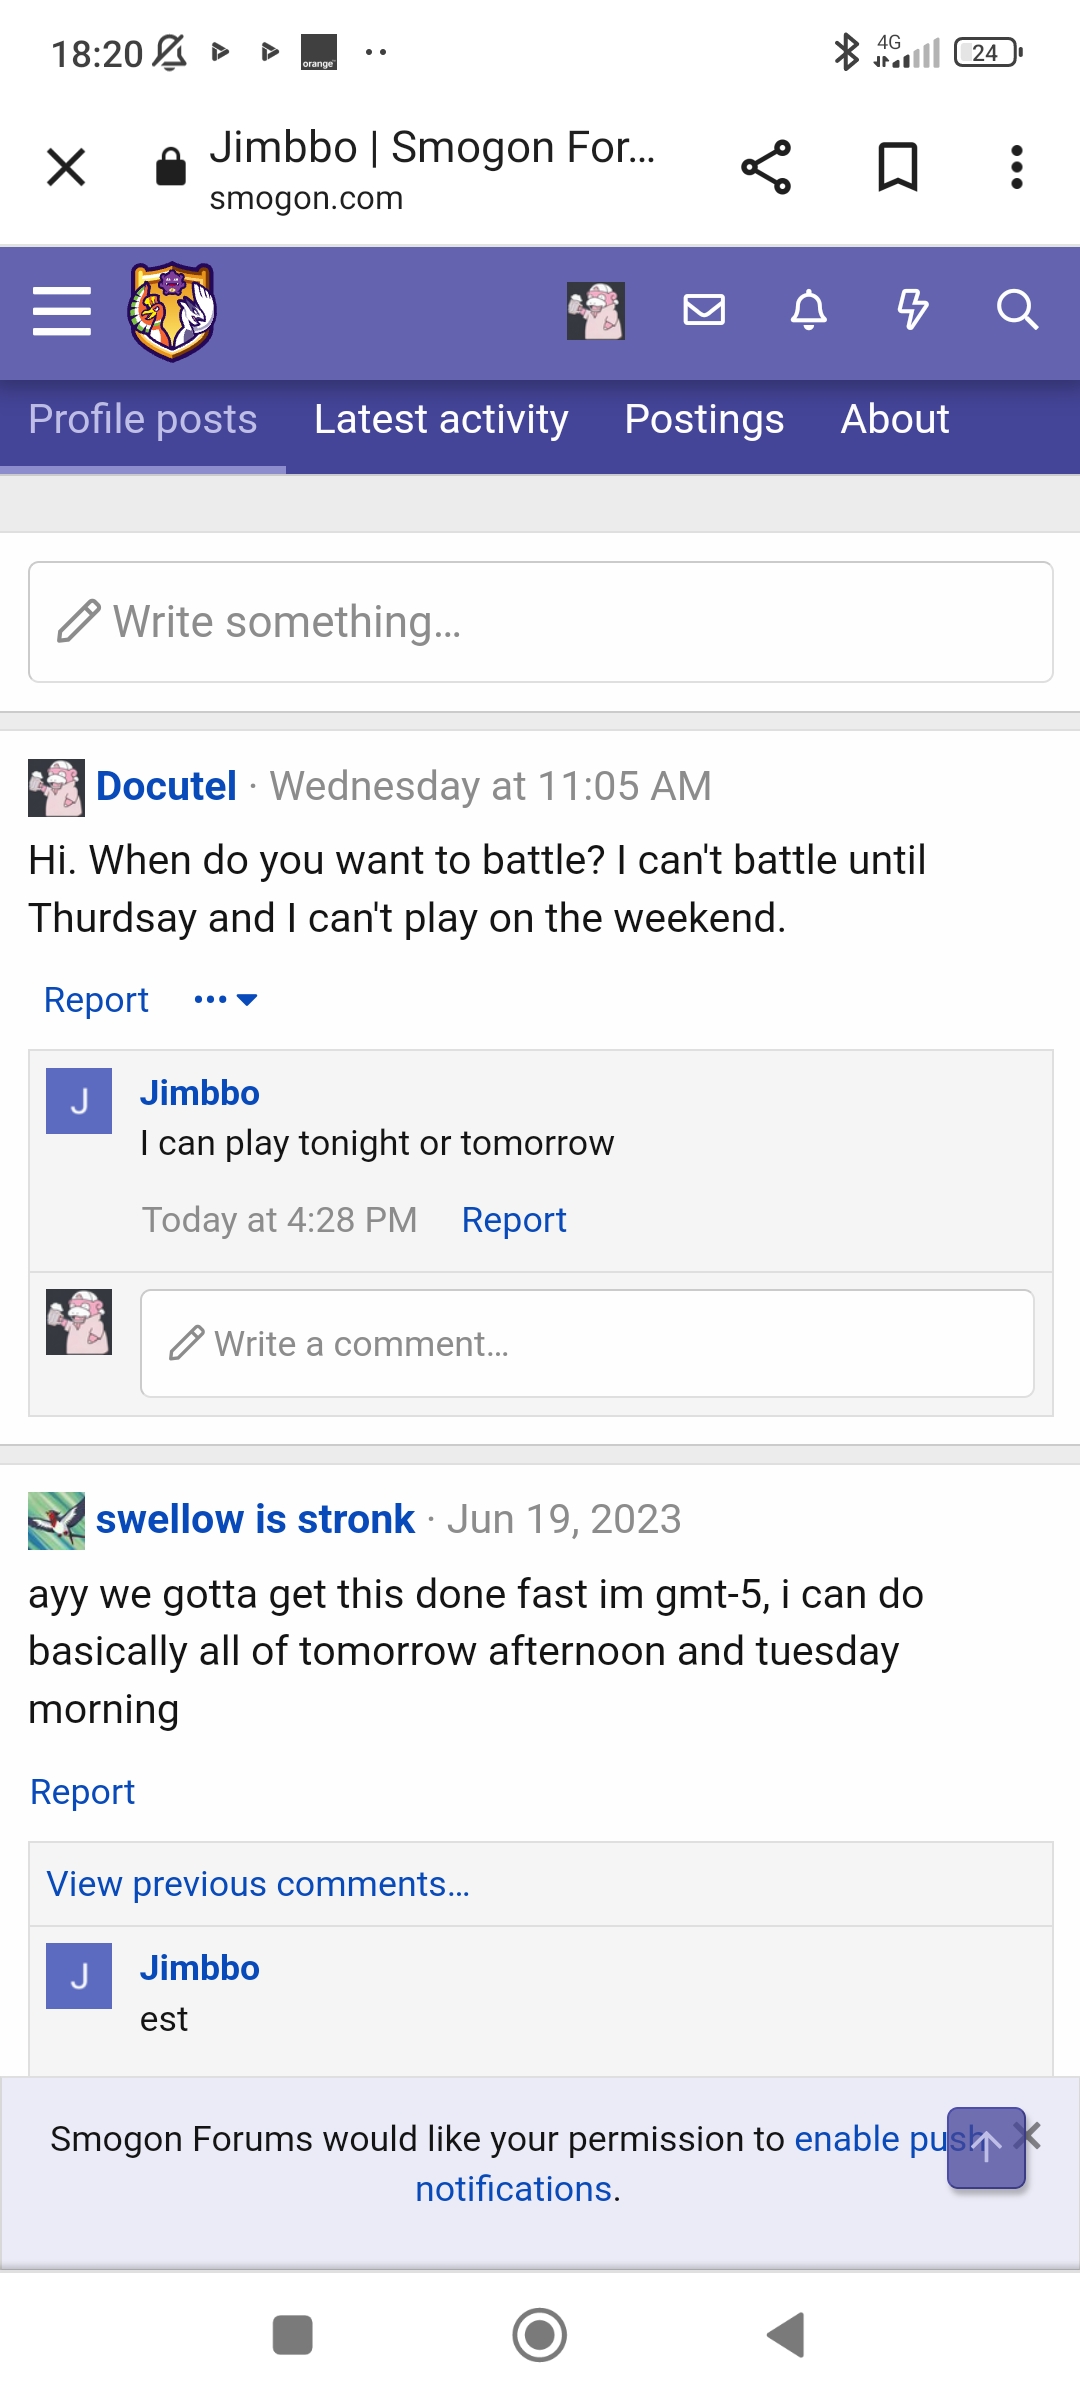This screenshot has height=2400, width=1080.
Task: Open the hamburger navigation menu
Action: 62,311
